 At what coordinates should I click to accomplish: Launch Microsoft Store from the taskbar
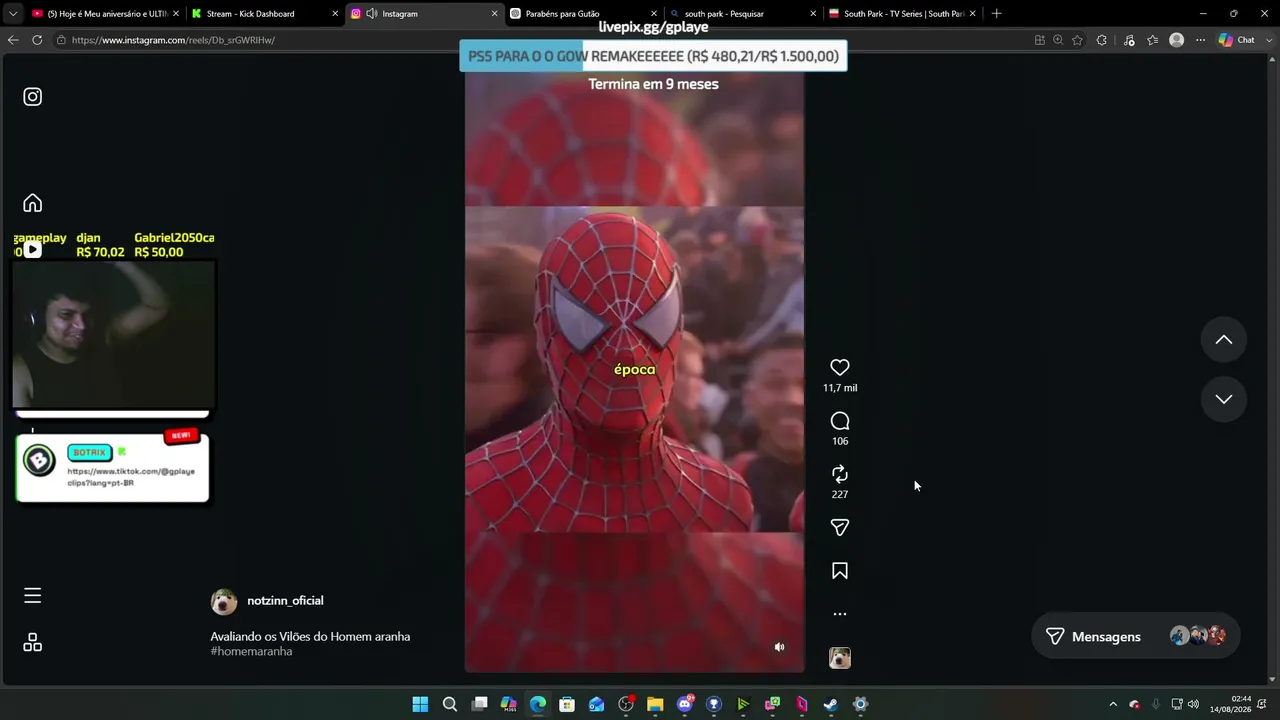click(567, 704)
